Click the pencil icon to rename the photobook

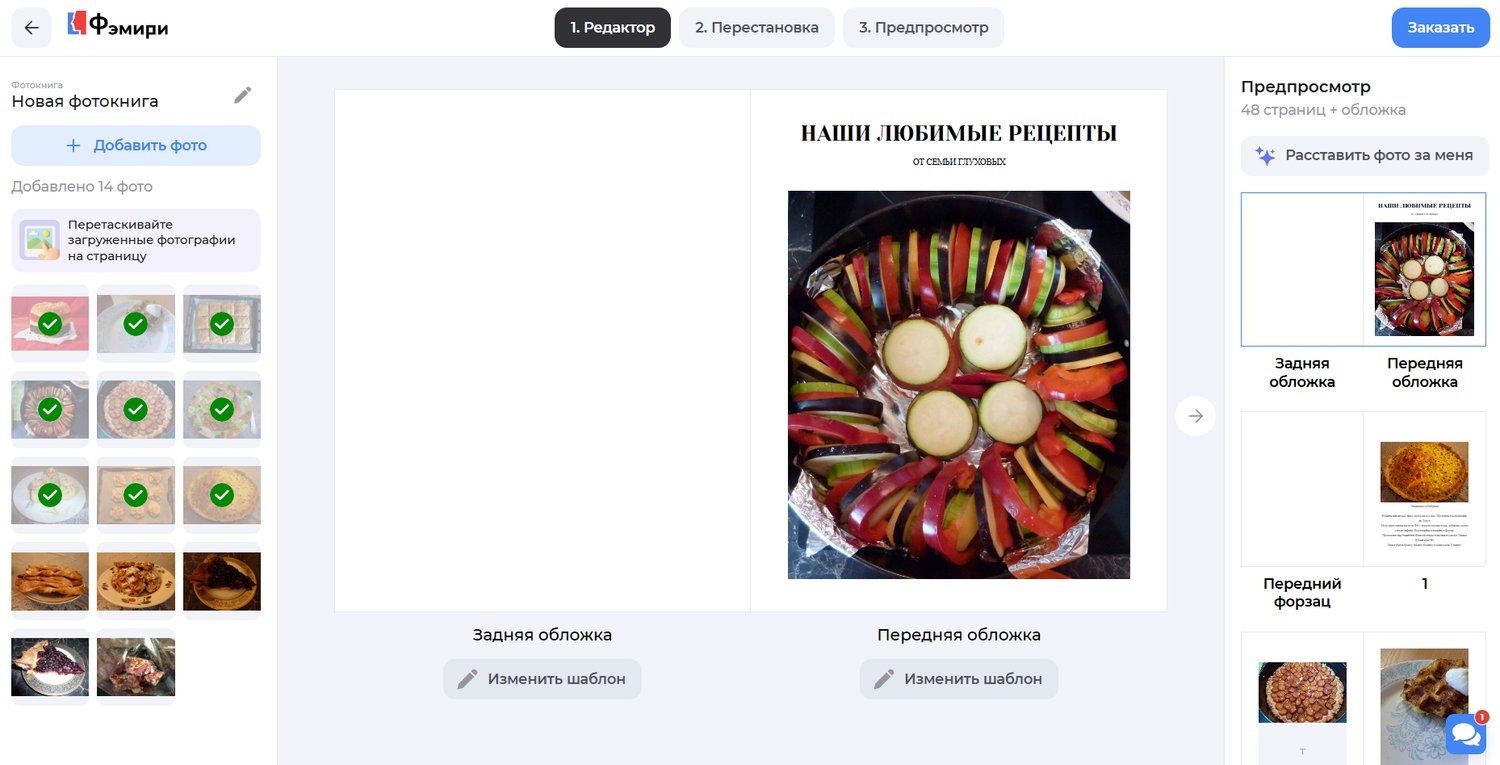coord(242,94)
